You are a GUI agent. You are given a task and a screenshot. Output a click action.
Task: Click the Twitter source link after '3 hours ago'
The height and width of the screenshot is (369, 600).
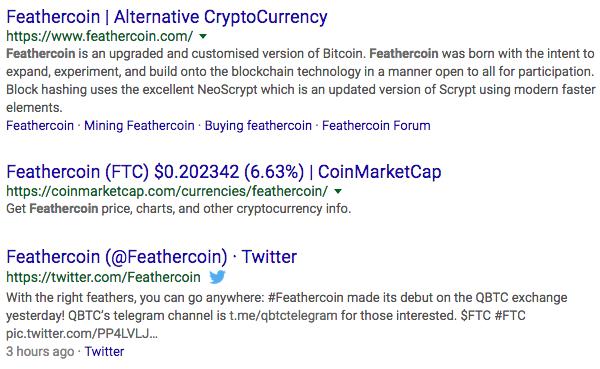click(x=104, y=351)
